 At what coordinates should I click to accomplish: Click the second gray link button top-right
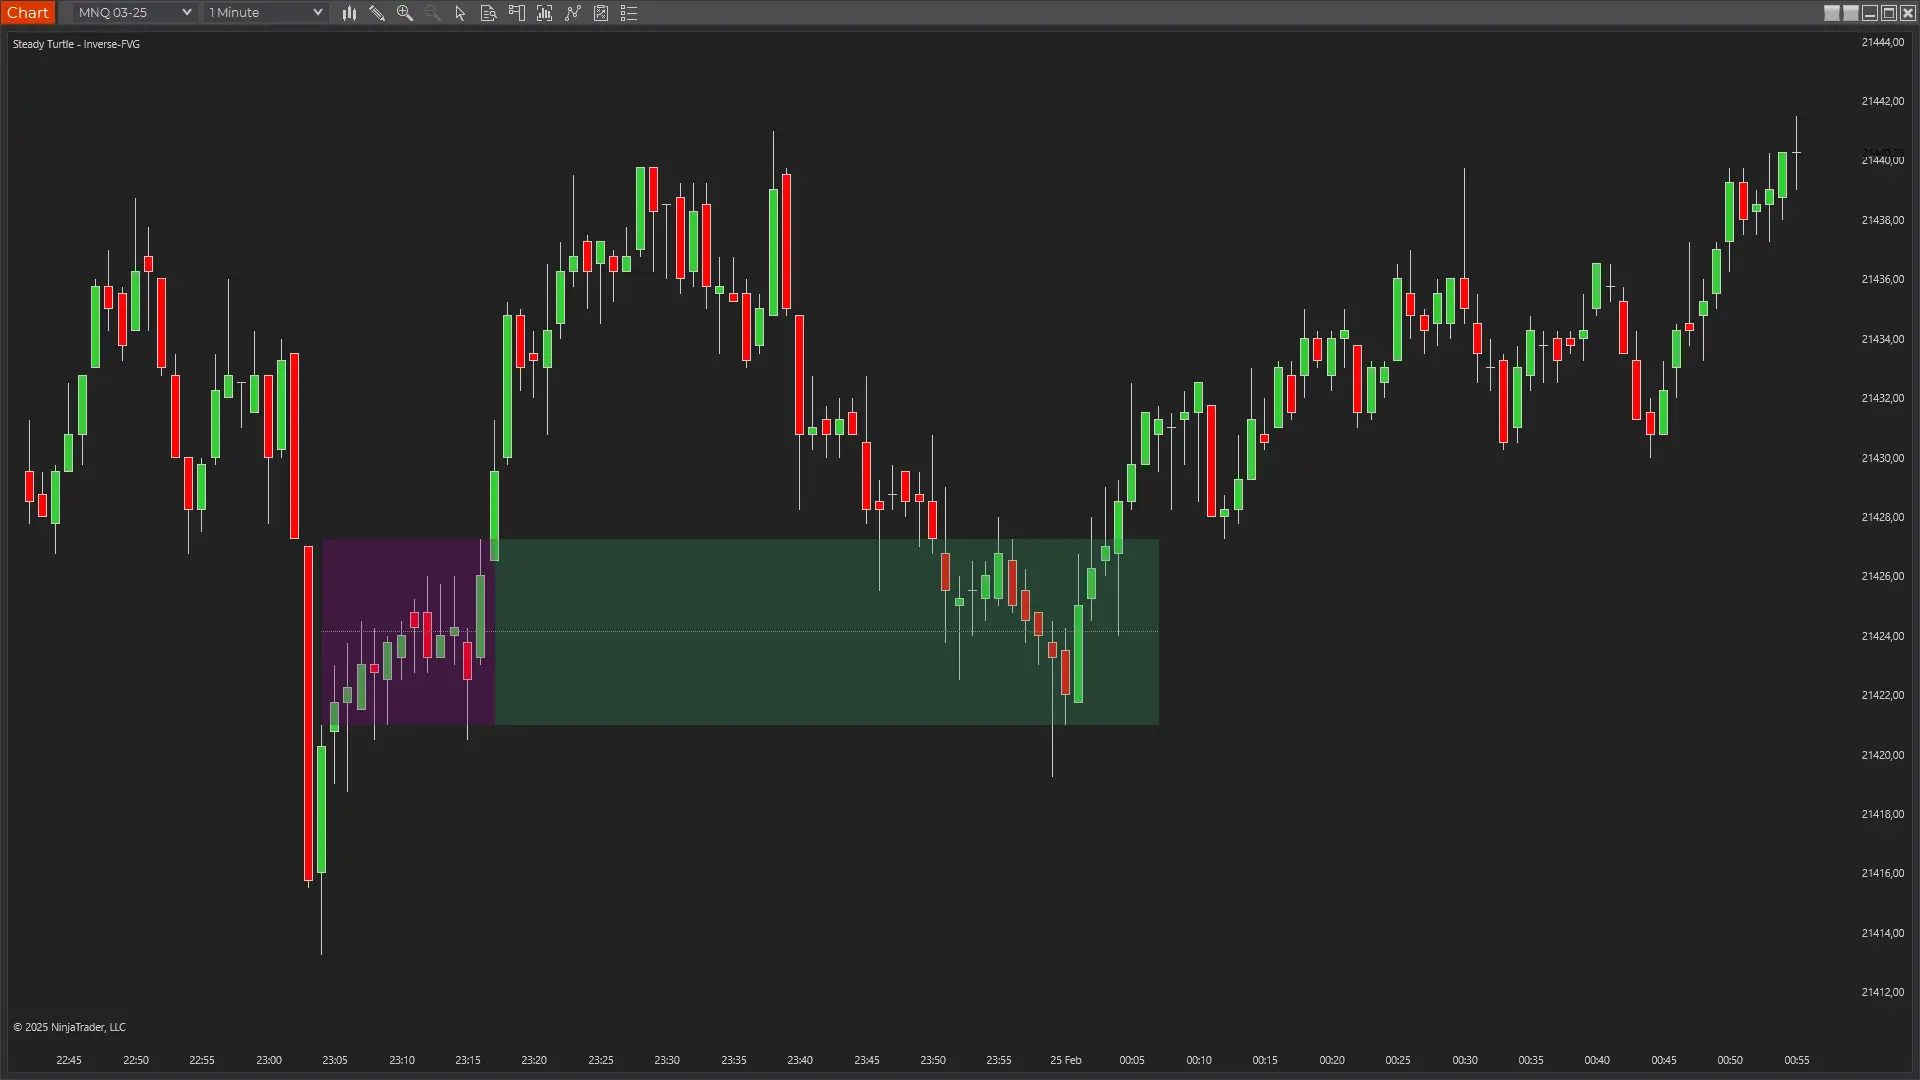pyautogui.click(x=1851, y=13)
